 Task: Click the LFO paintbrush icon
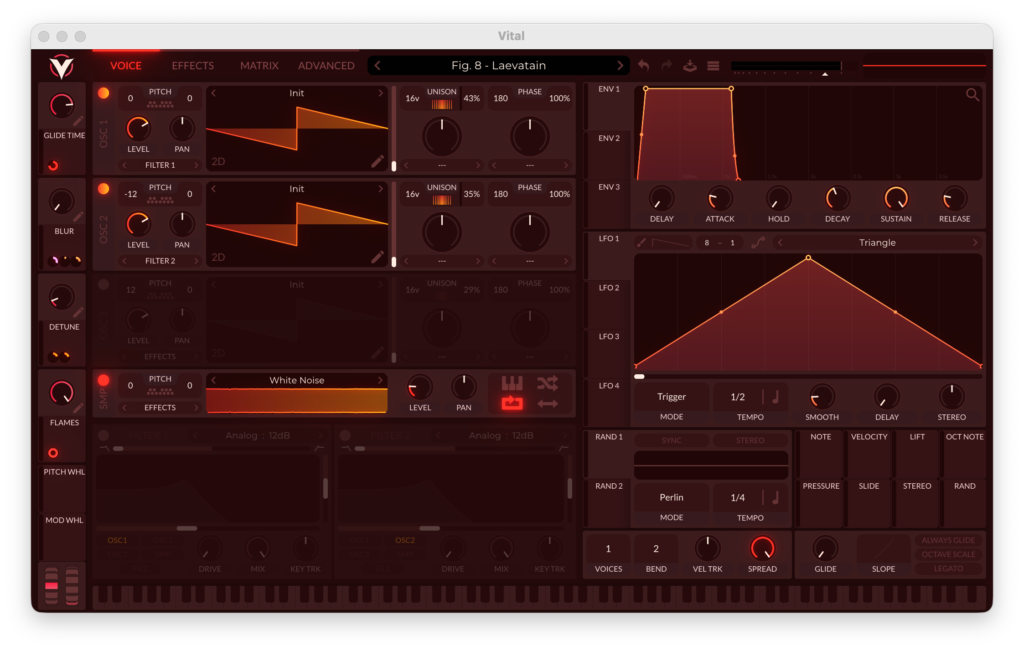tap(642, 242)
